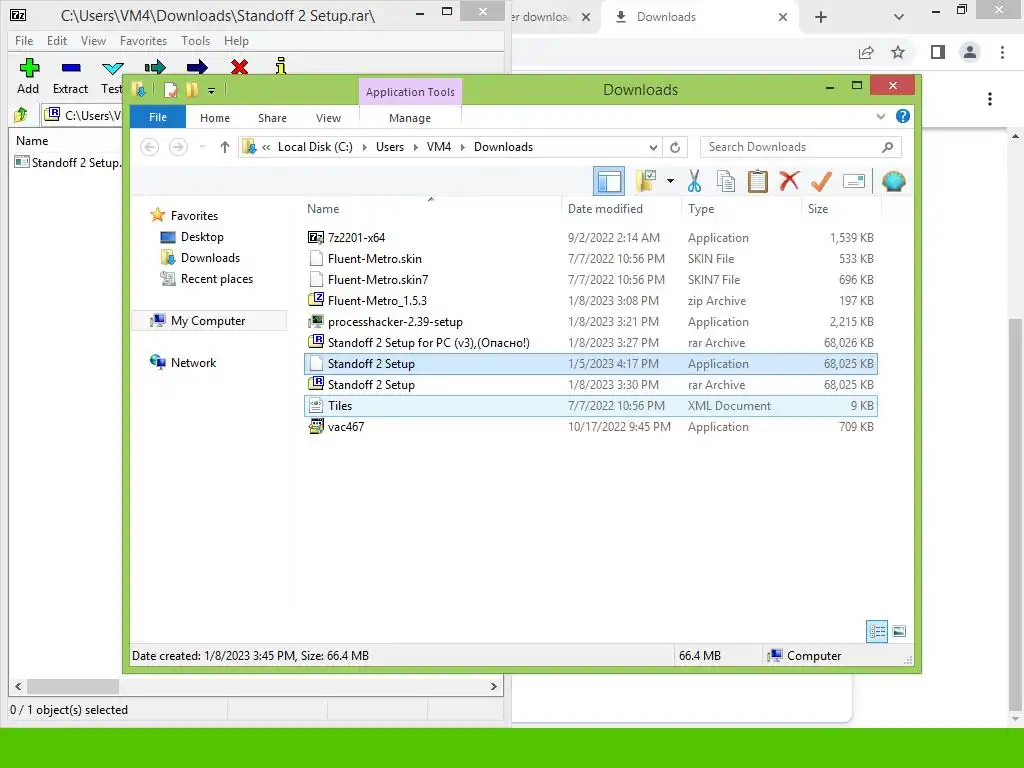Screen dimensions: 1024x768
Task: Click the browser share icon
Action: point(866,52)
